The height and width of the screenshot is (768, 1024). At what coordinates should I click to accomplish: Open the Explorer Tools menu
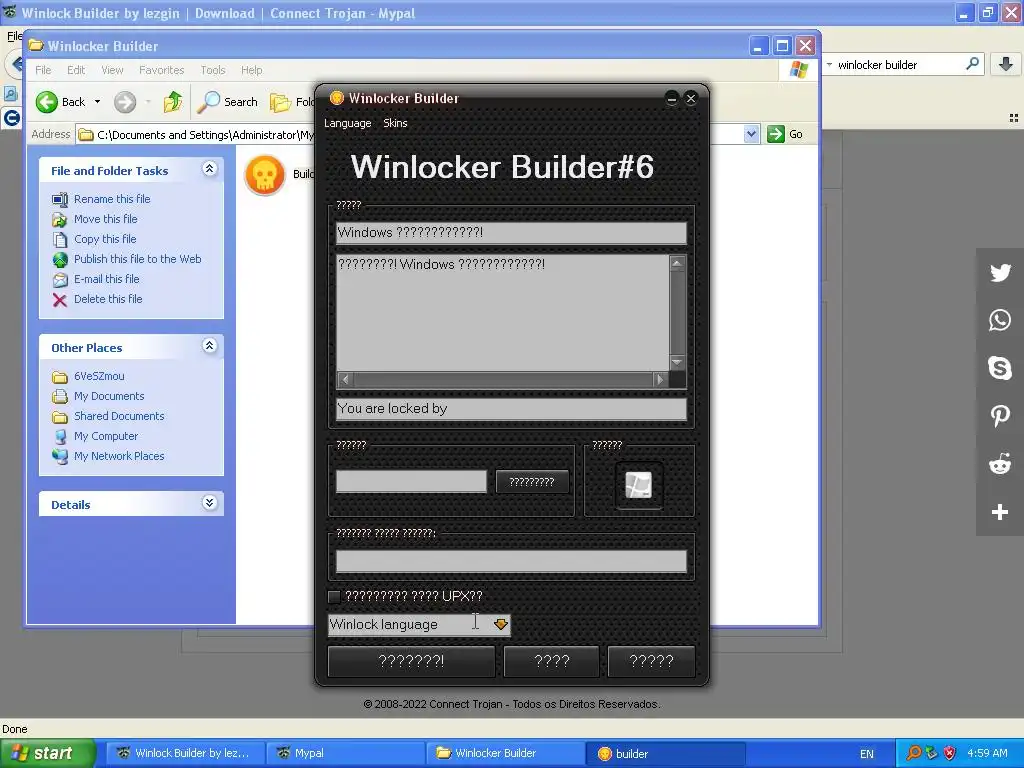(213, 70)
